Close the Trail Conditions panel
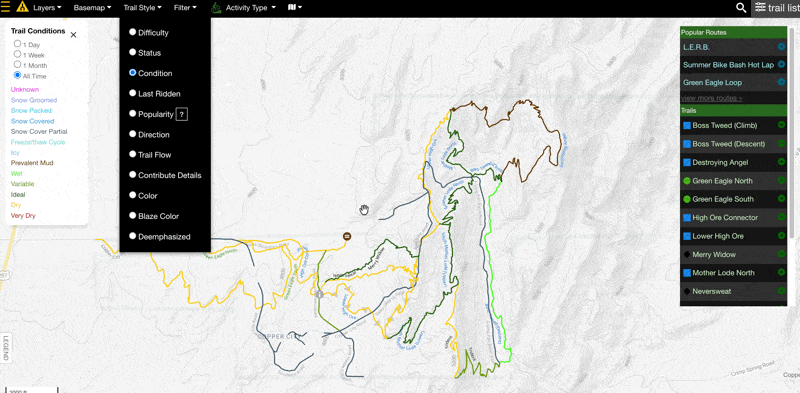 tap(73, 35)
